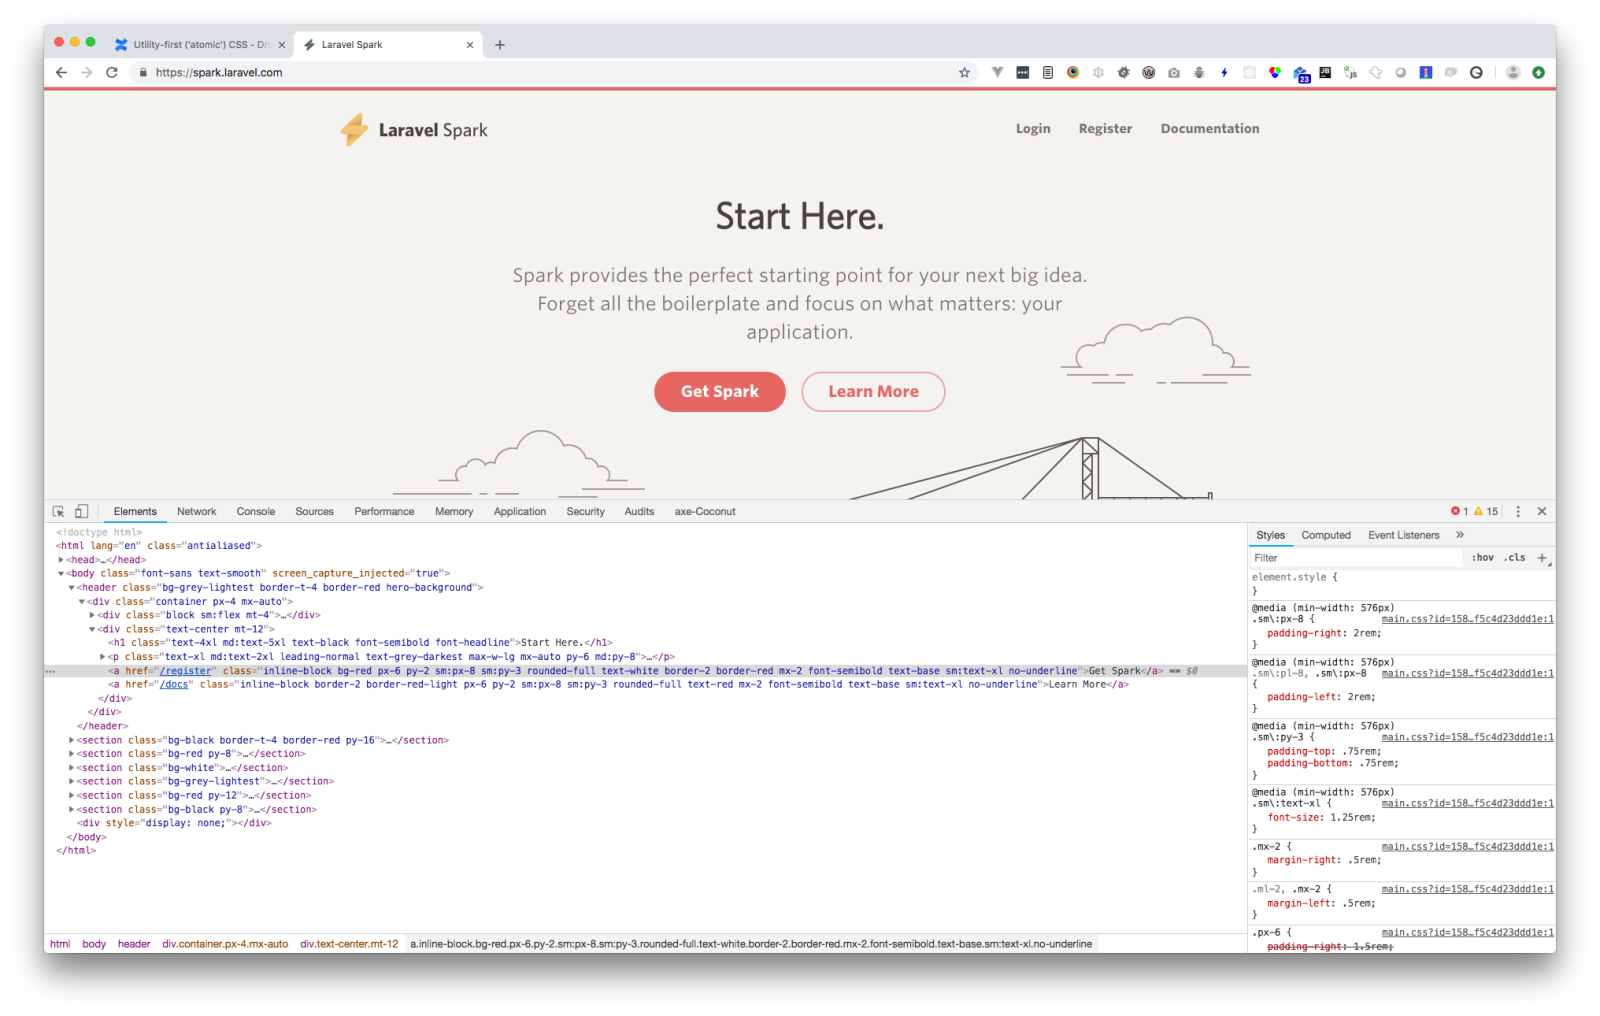The height and width of the screenshot is (1016, 1600).
Task: Open the Chrome profile avatar icon
Action: [x=1513, y=72]
